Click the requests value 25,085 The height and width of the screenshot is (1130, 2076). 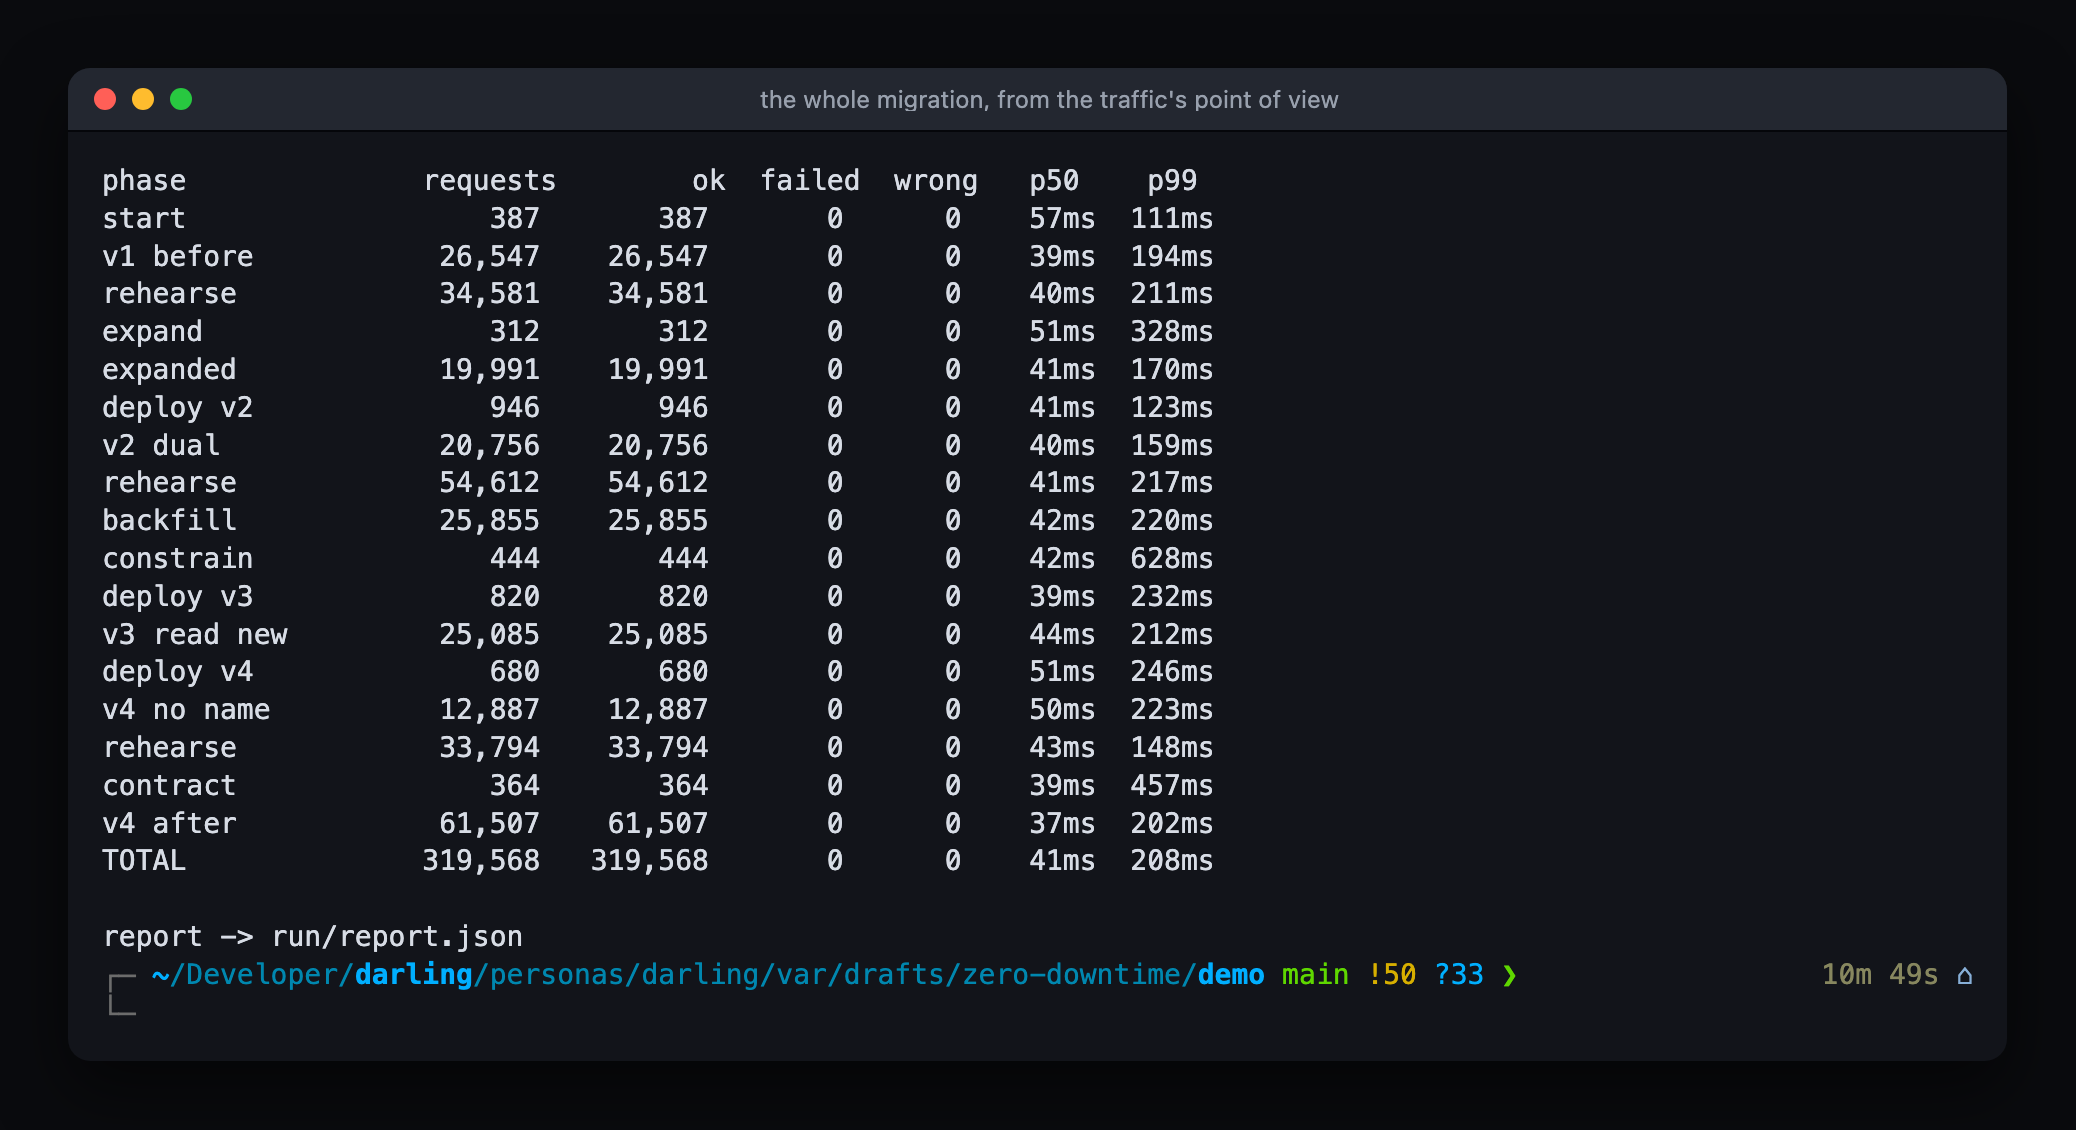coord(490,635)
